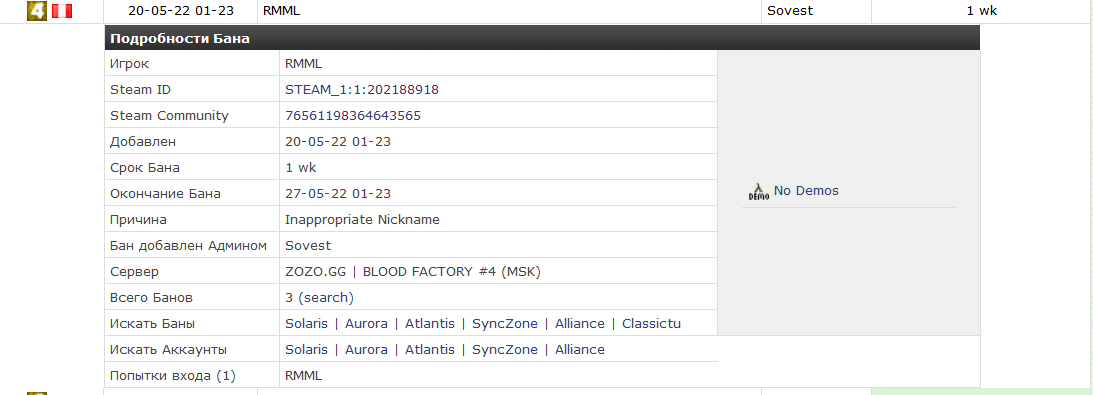Search accounts on Solaris

point(306,349)
